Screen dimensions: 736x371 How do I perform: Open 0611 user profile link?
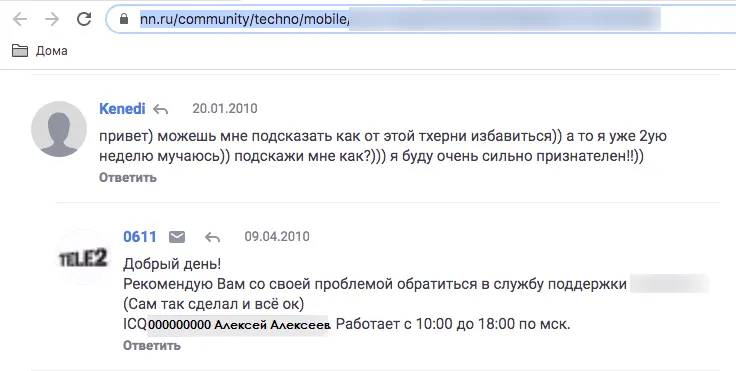point(140,237)
